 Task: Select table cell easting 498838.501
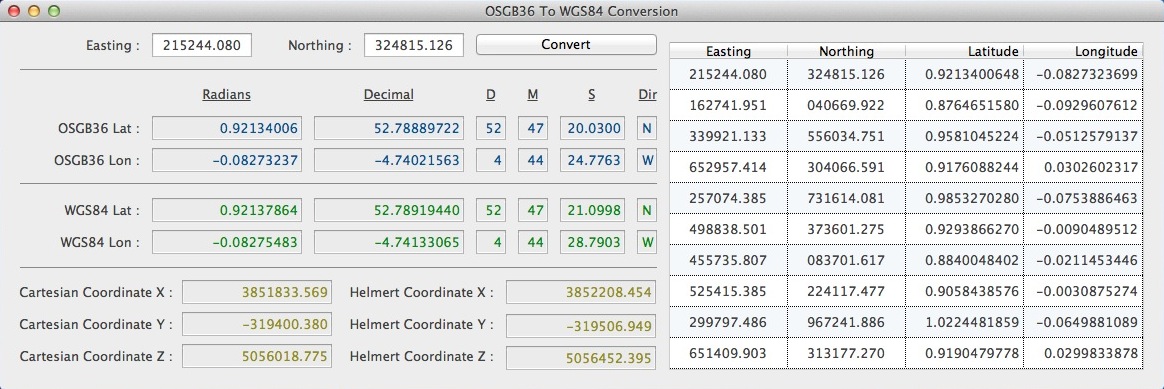728,230
